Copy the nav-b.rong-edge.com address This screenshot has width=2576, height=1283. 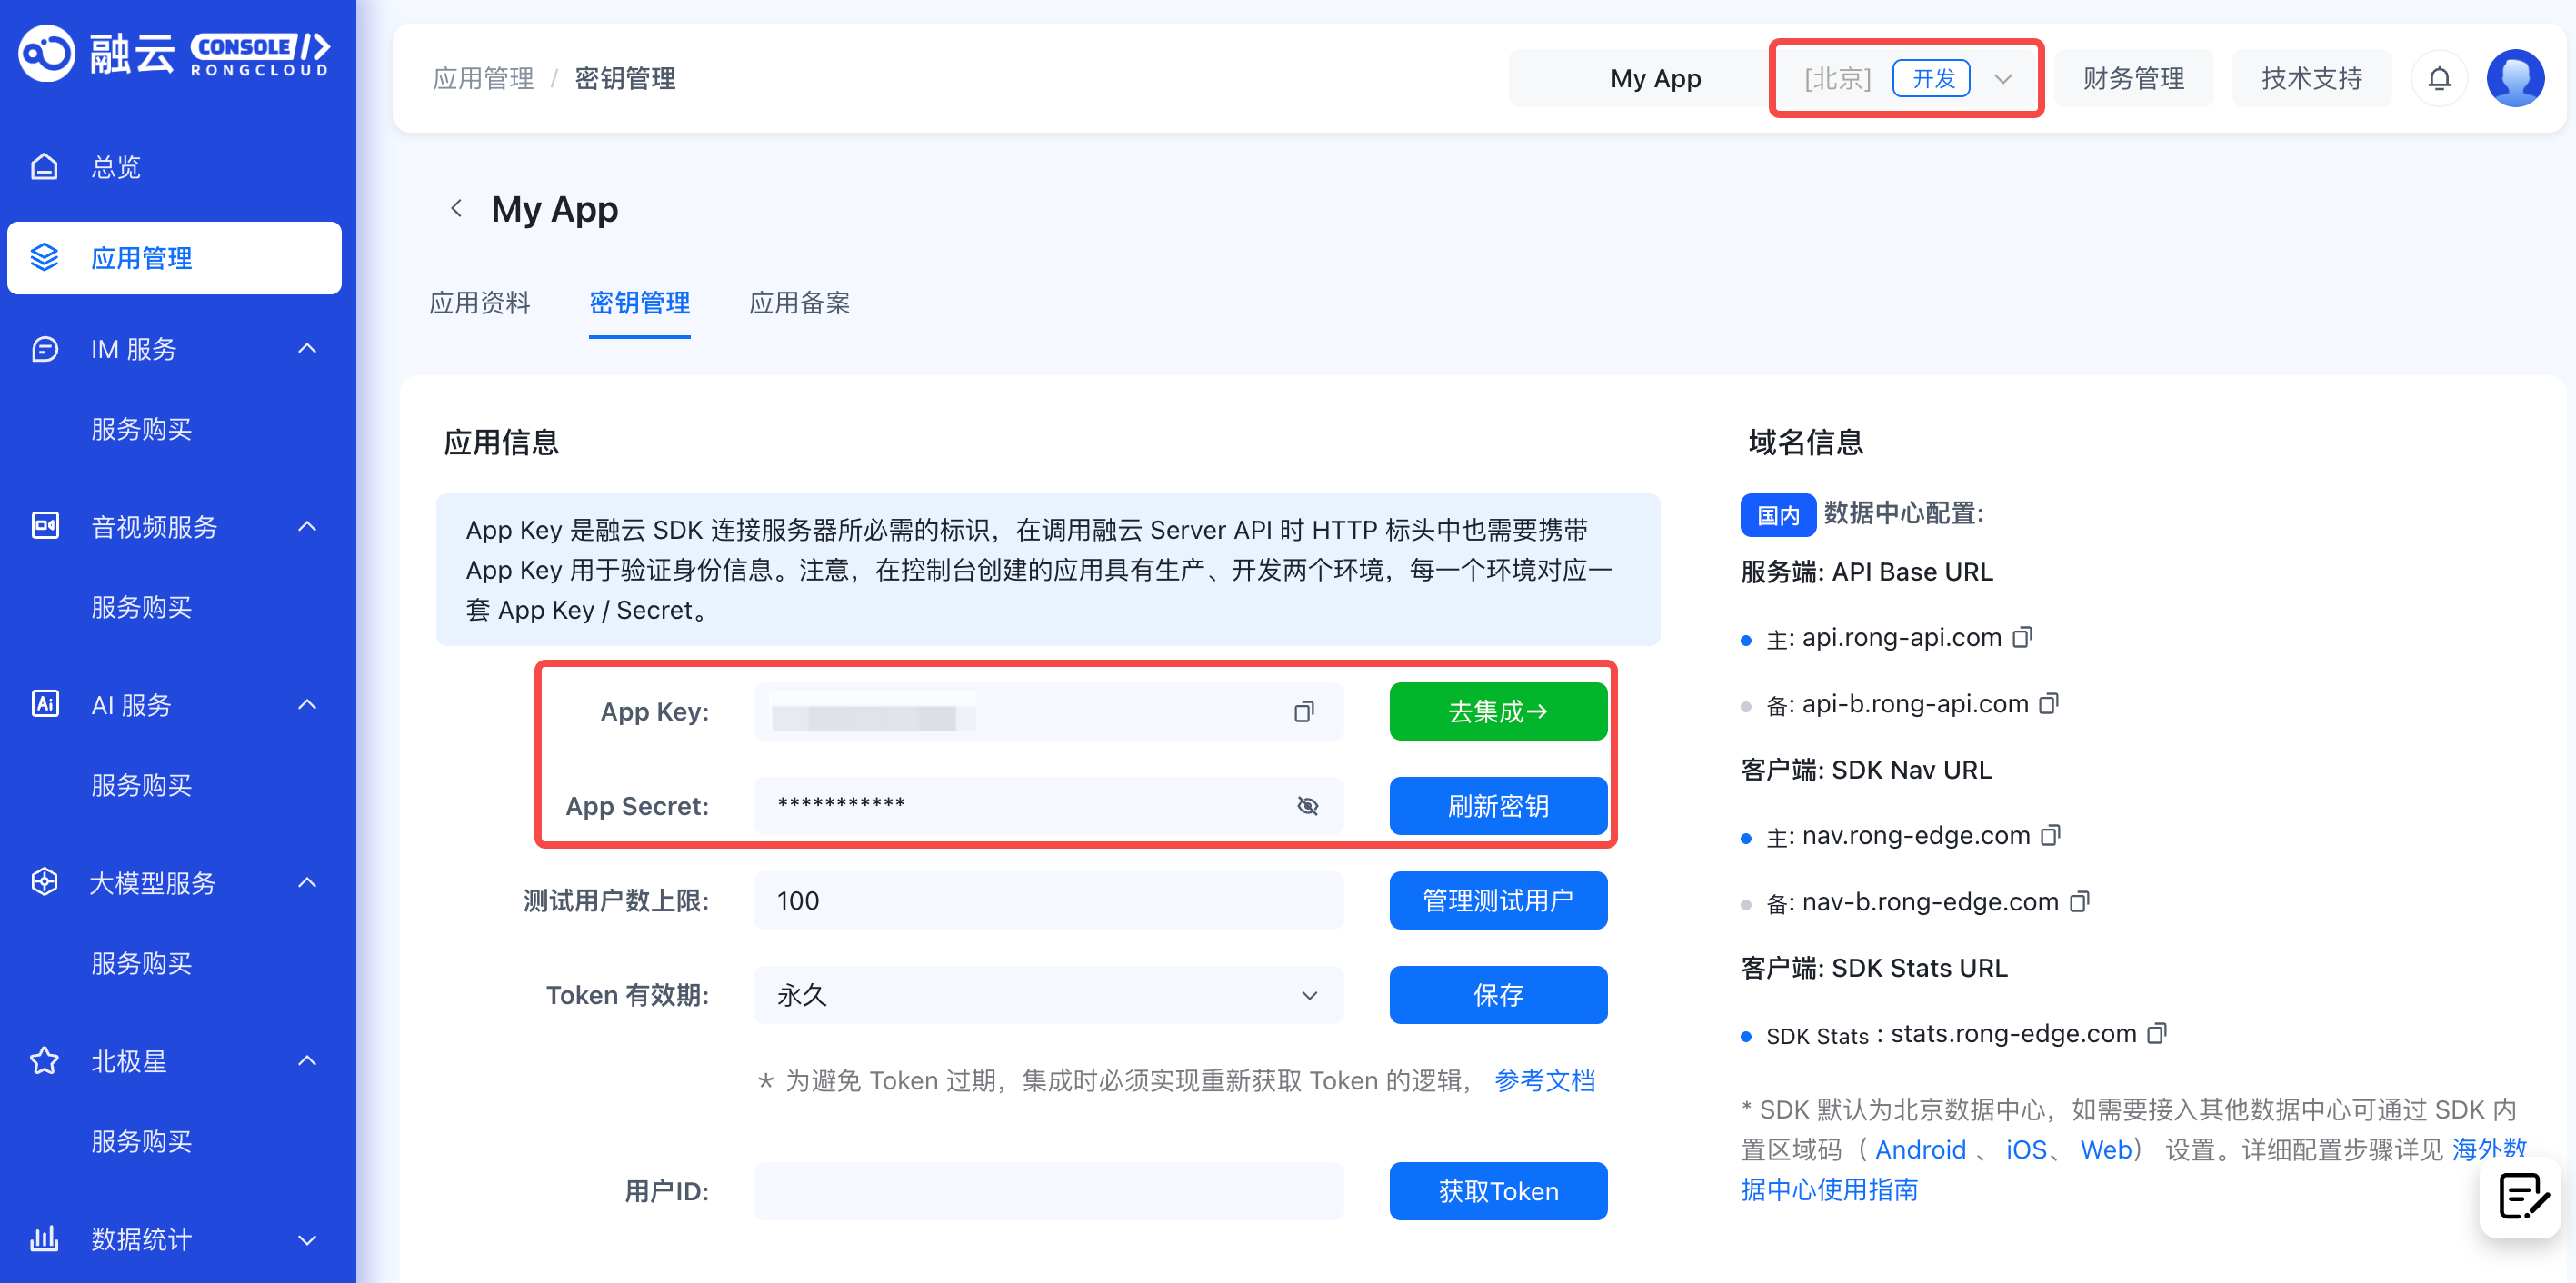[2079, 901]
